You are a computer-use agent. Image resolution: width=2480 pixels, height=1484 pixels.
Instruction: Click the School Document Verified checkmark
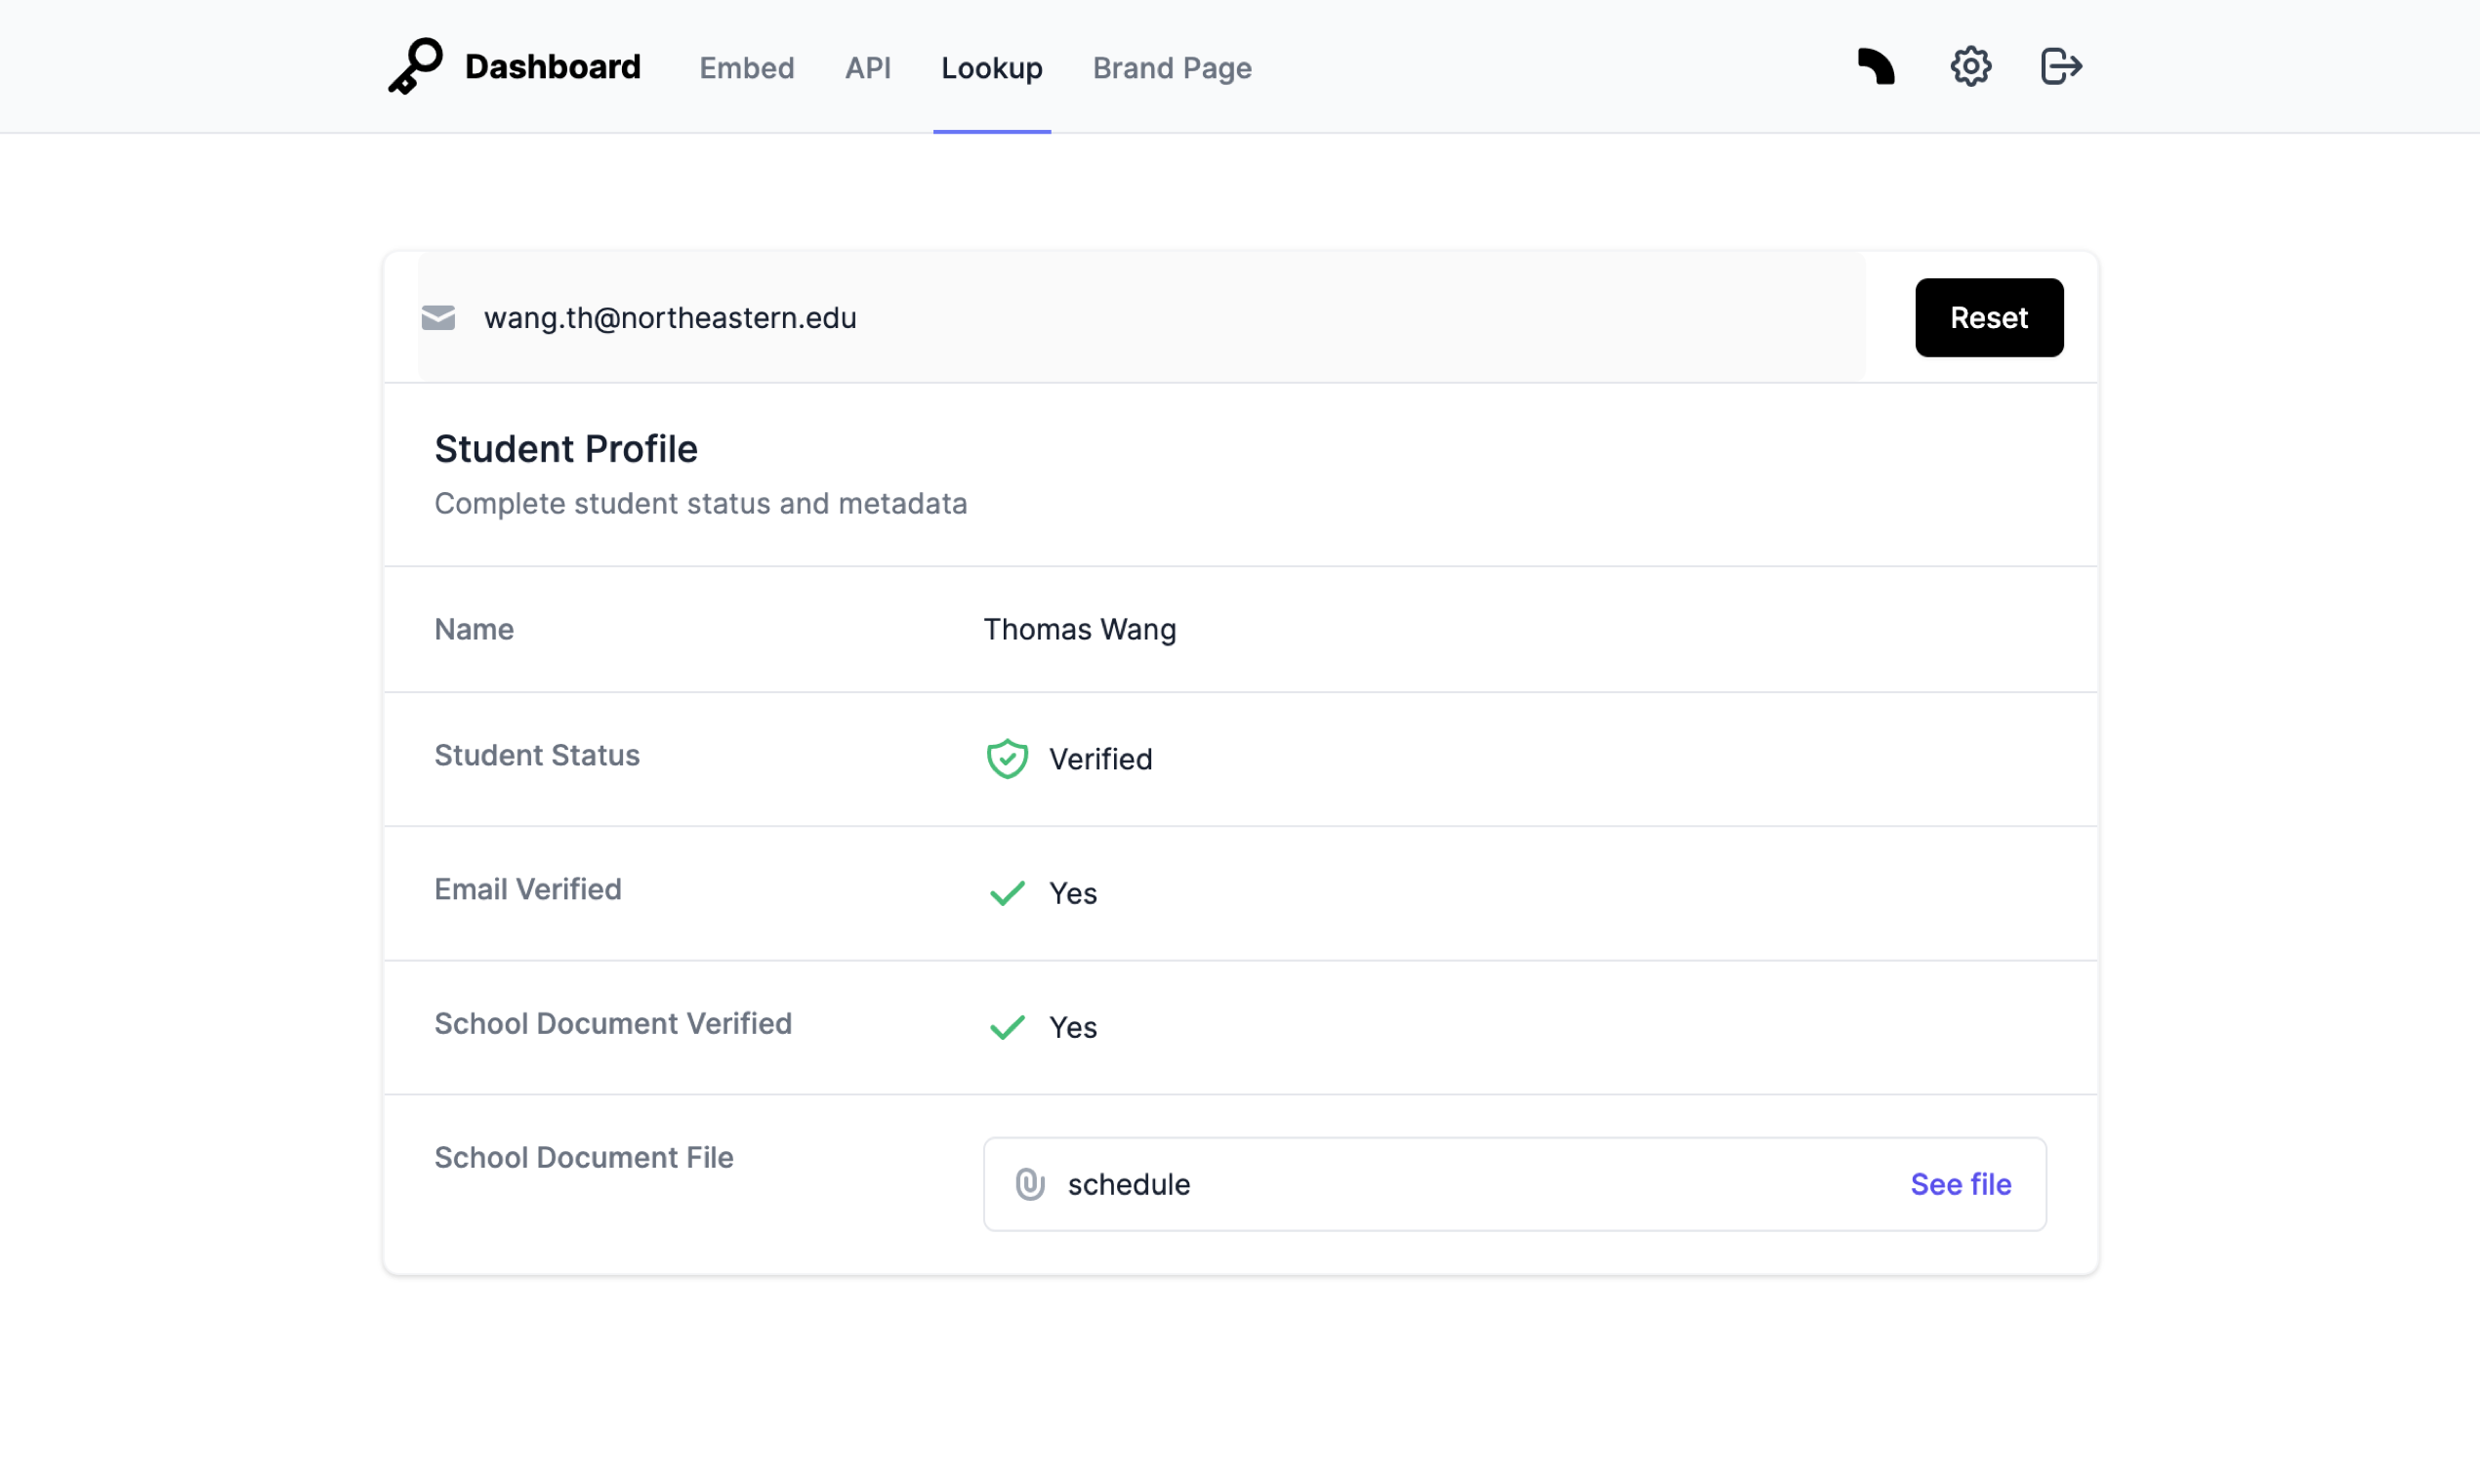[x=1007, y=1027]
